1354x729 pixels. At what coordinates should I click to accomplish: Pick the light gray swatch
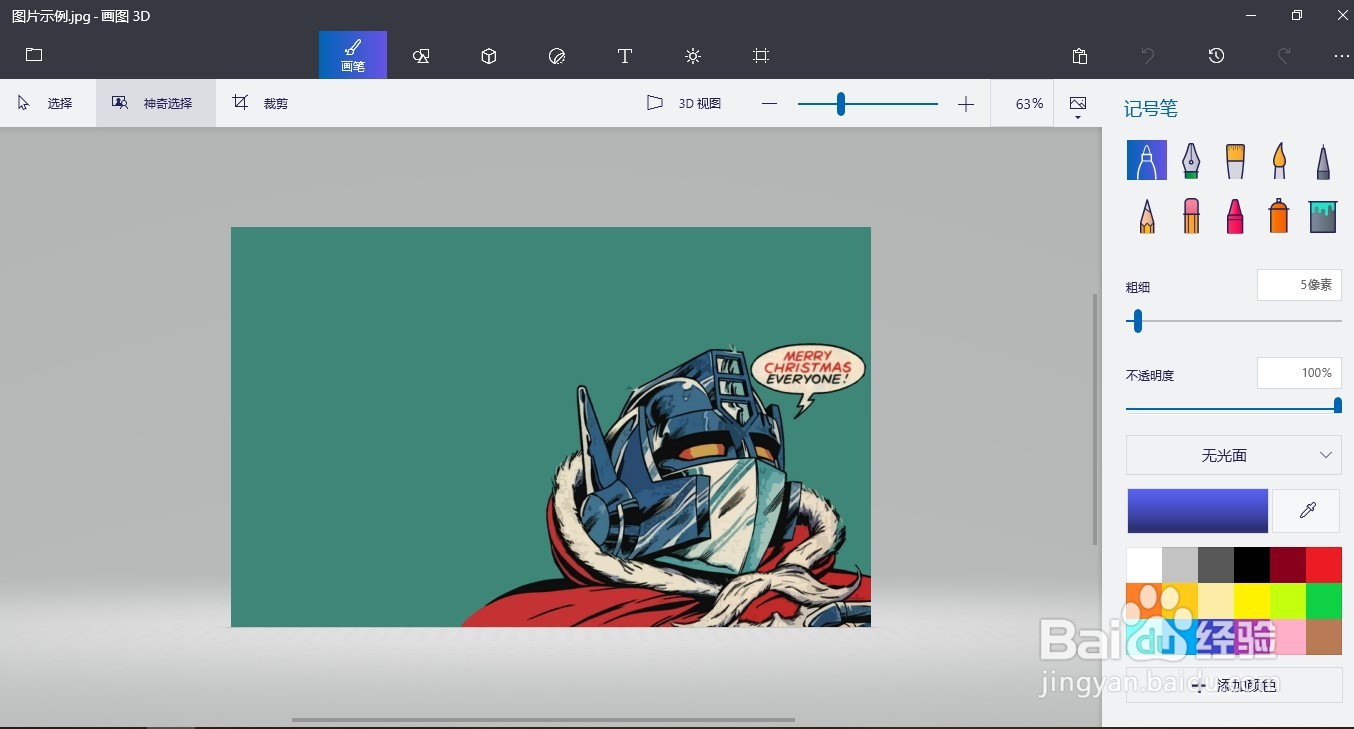coord(1180,565)
